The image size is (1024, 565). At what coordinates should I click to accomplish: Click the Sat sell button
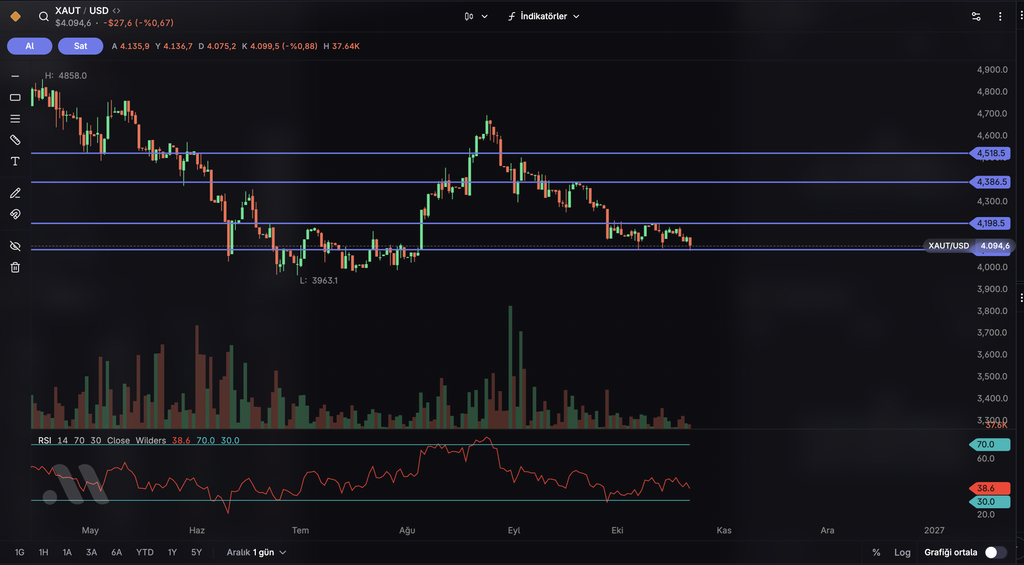80,46
